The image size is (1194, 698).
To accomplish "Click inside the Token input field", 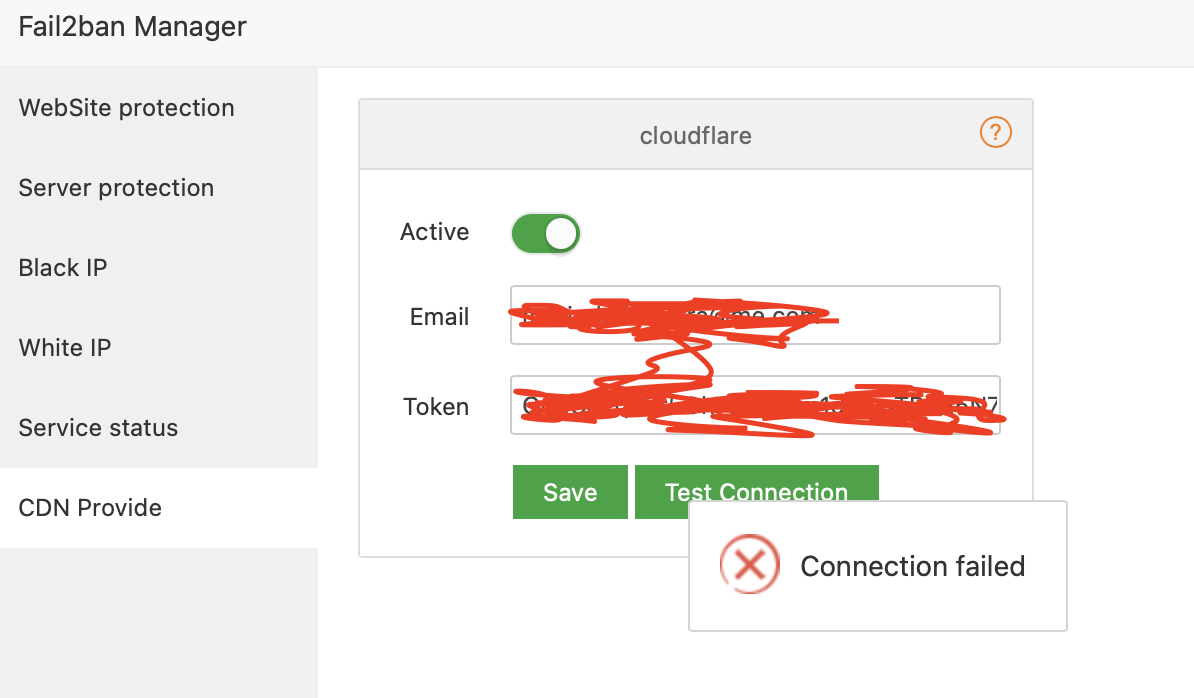I will click(755, 405).
